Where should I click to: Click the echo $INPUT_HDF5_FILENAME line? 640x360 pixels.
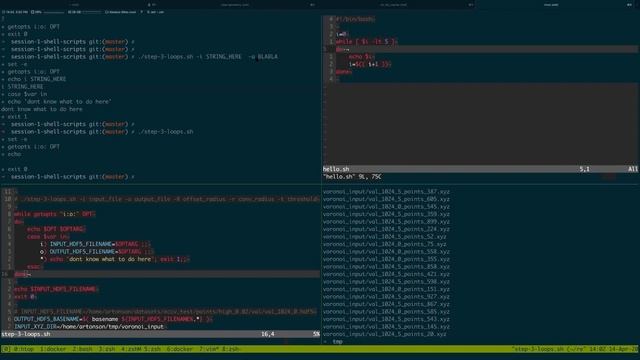pyautogui.click(x=56, y=289)
